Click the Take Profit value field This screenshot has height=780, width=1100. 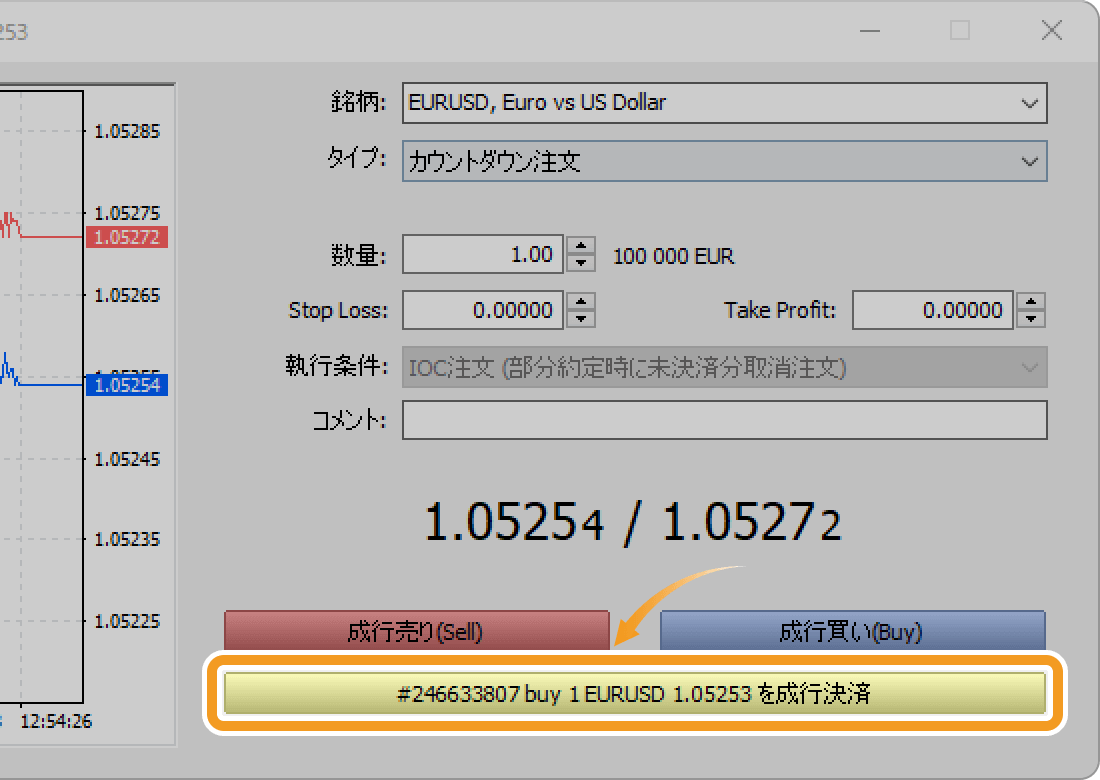point(932,310)
